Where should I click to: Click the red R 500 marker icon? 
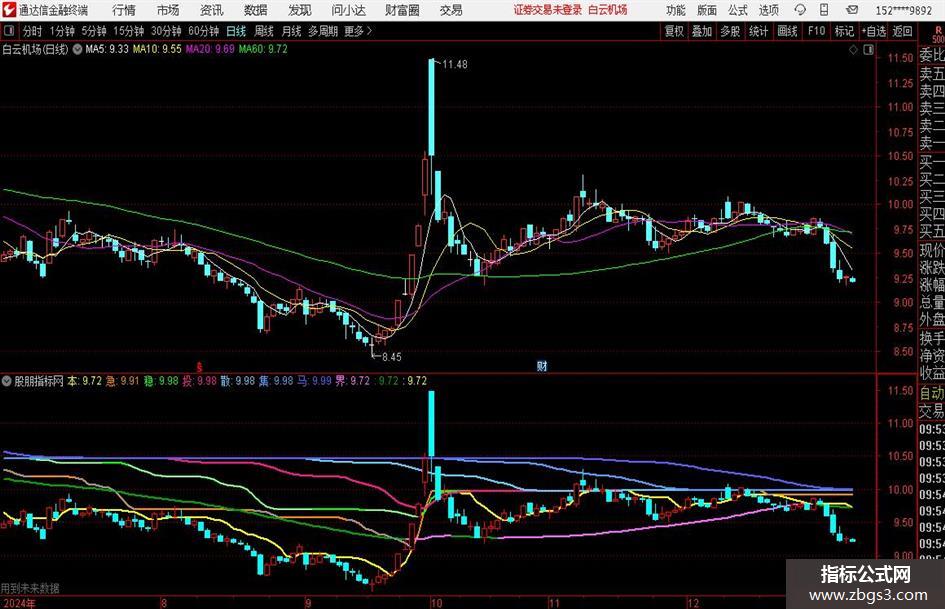[x=938, y=35]
